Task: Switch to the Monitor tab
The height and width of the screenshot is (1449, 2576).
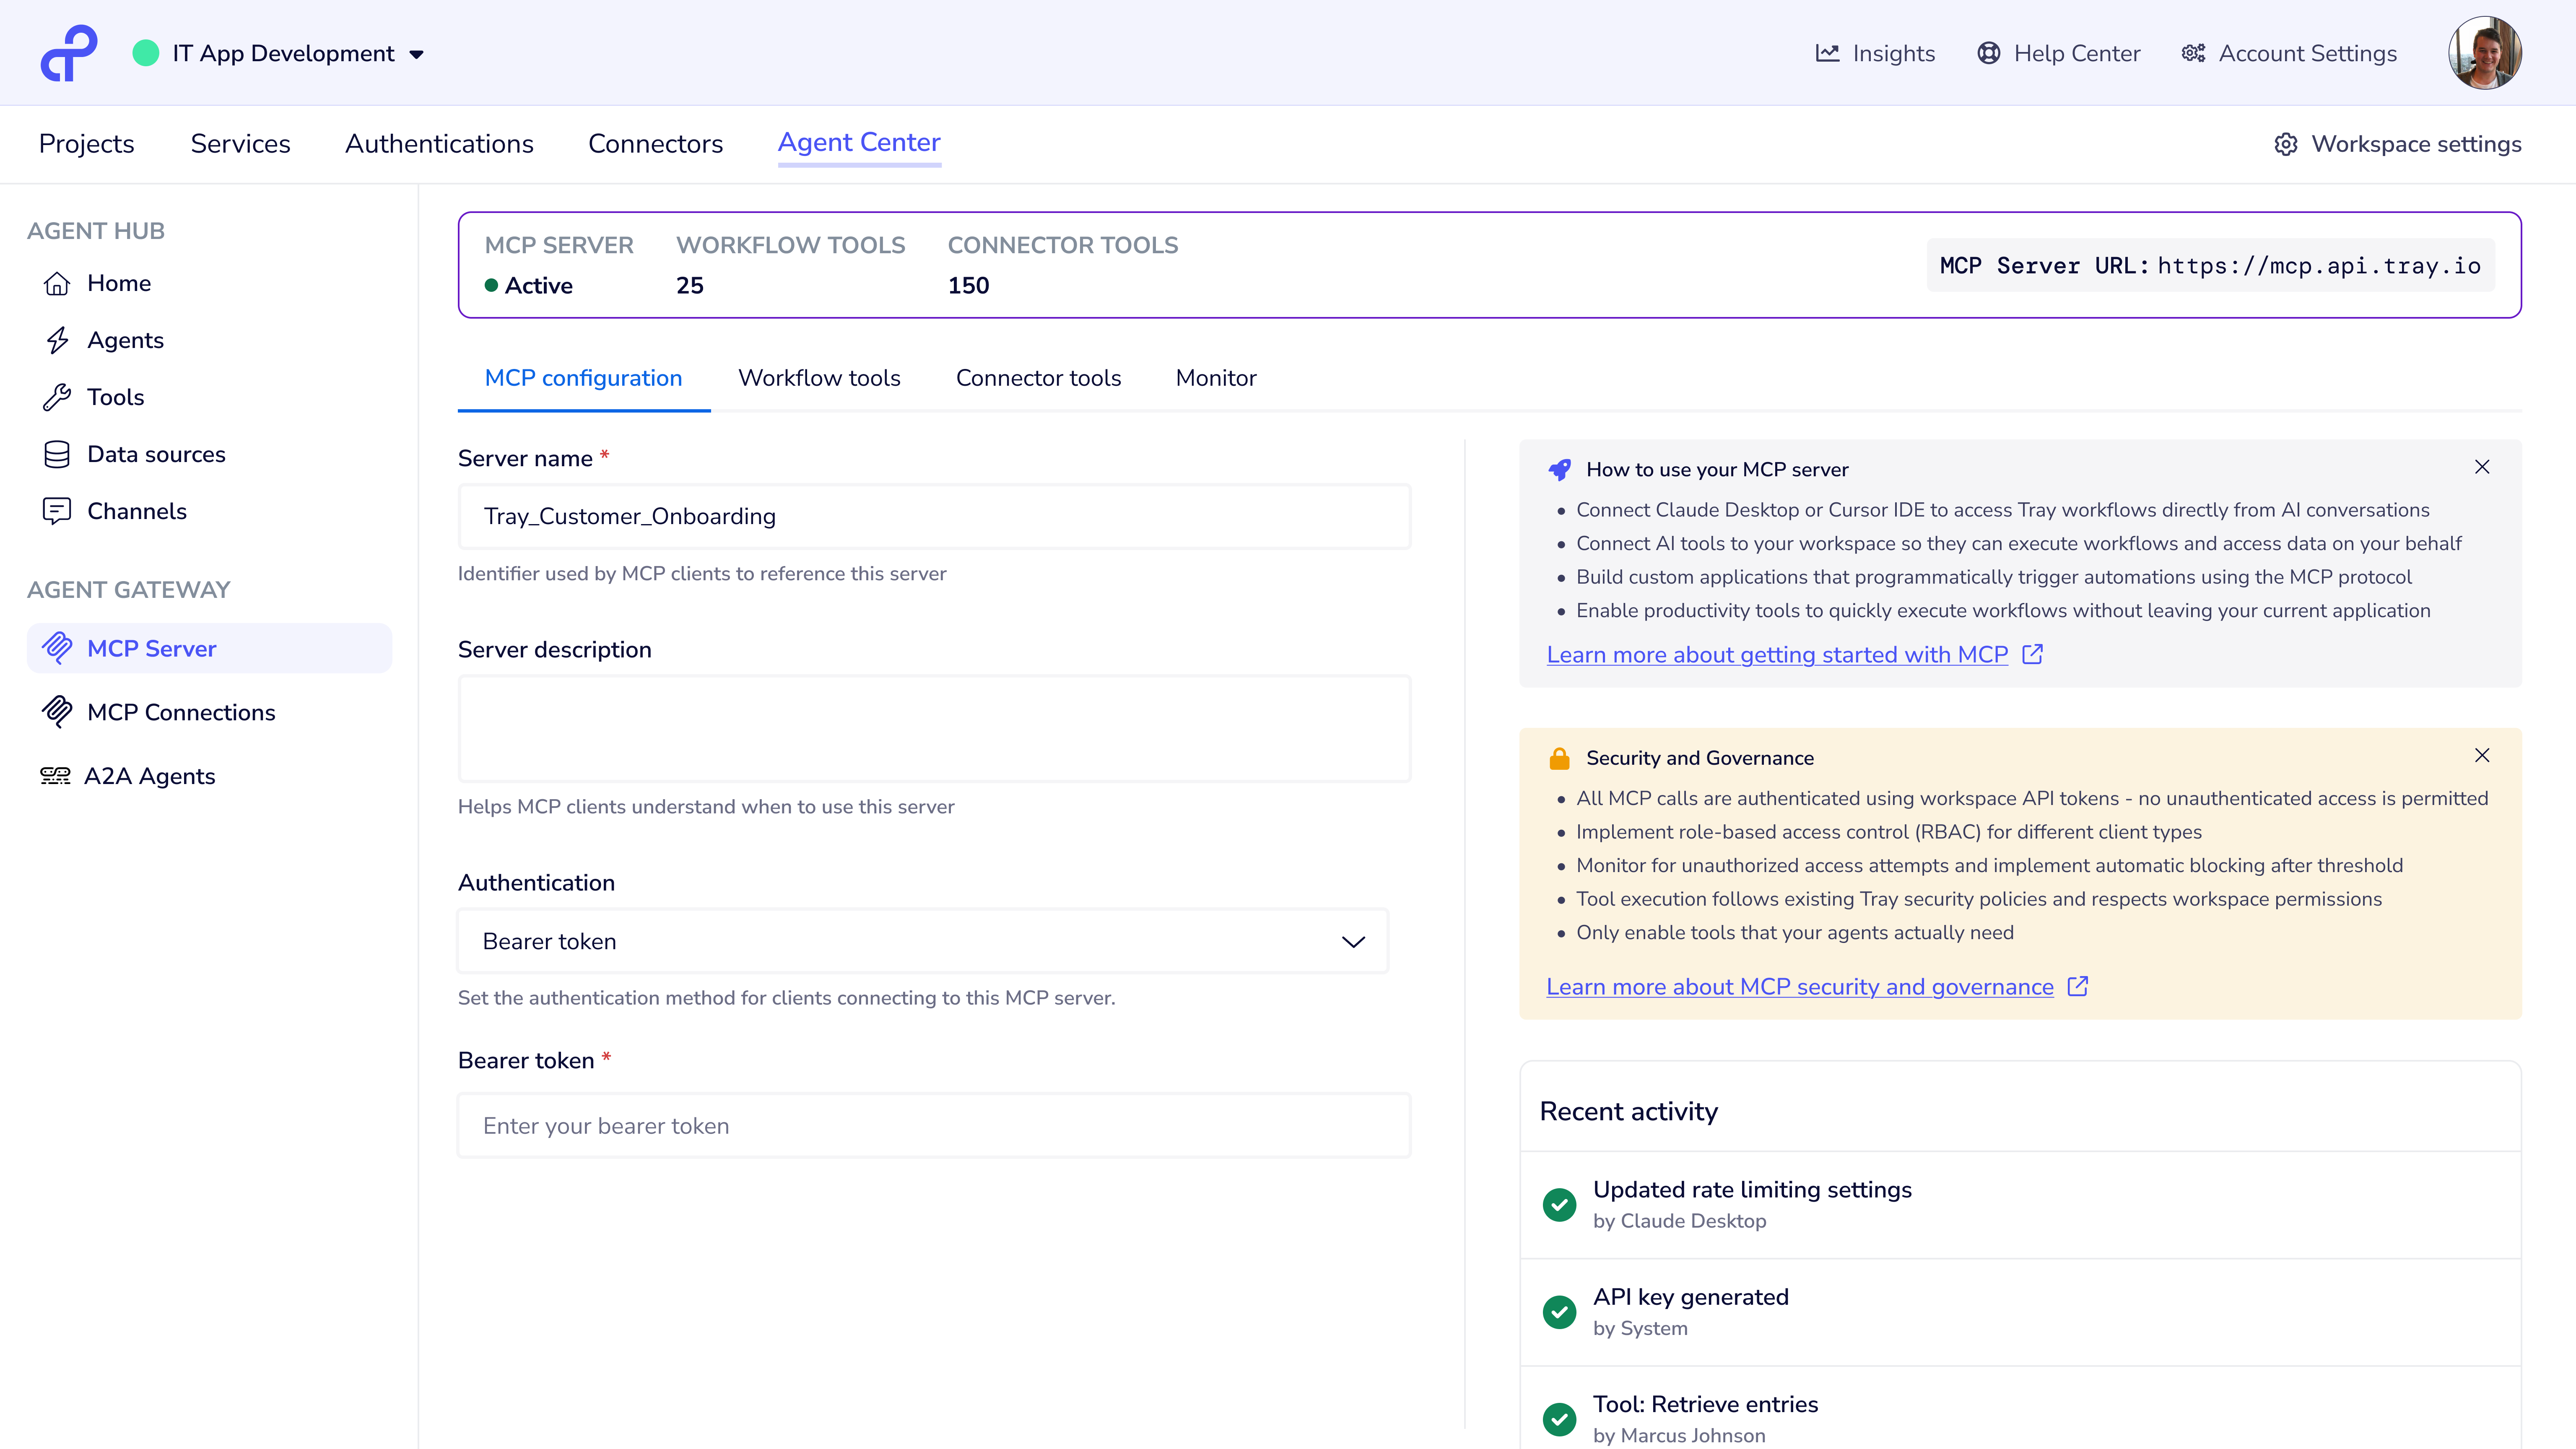Action: [1215, 378]
